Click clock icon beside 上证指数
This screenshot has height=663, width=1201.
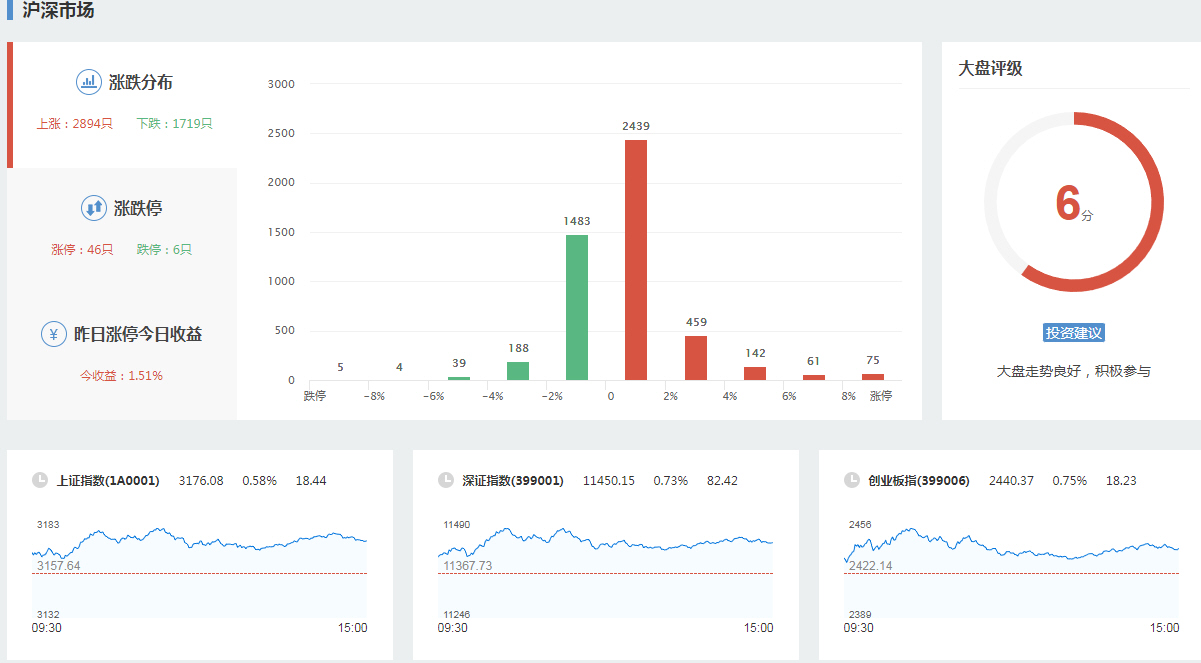(x=40, y=480)
